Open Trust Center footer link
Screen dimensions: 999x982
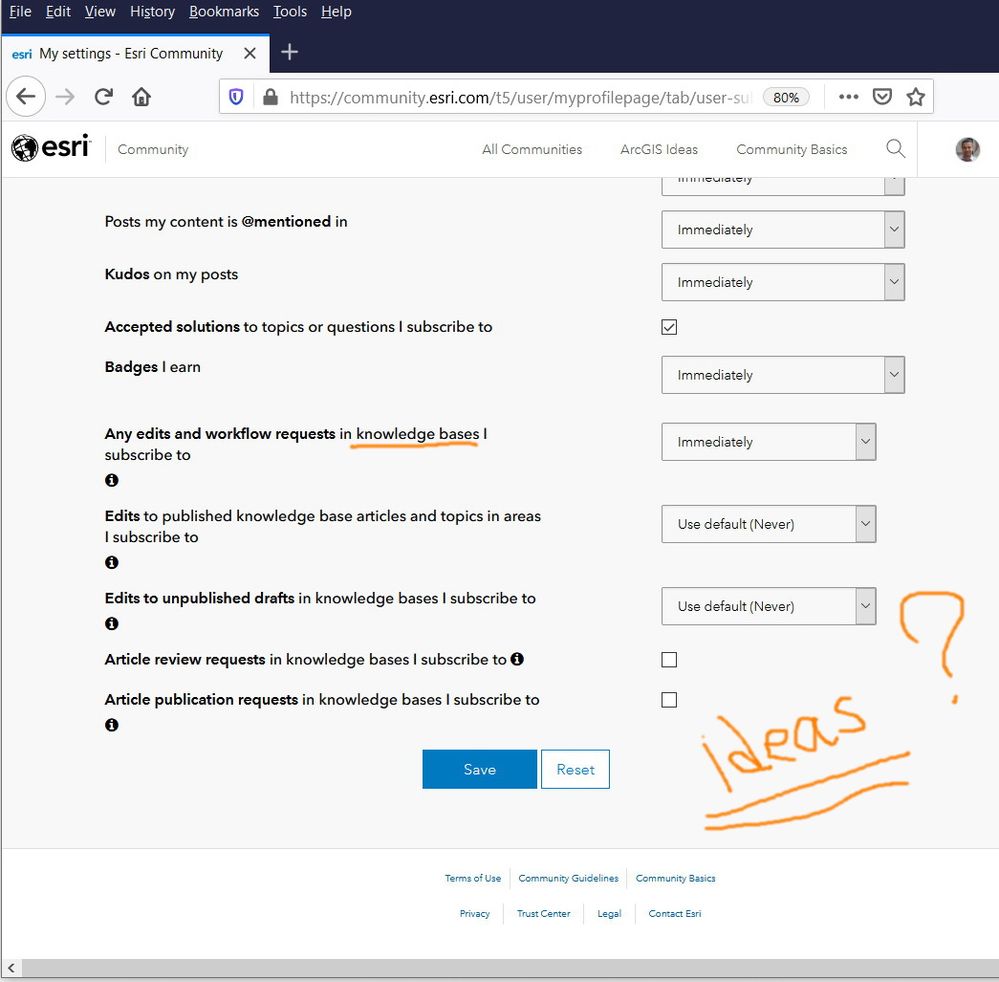(543, 913)
